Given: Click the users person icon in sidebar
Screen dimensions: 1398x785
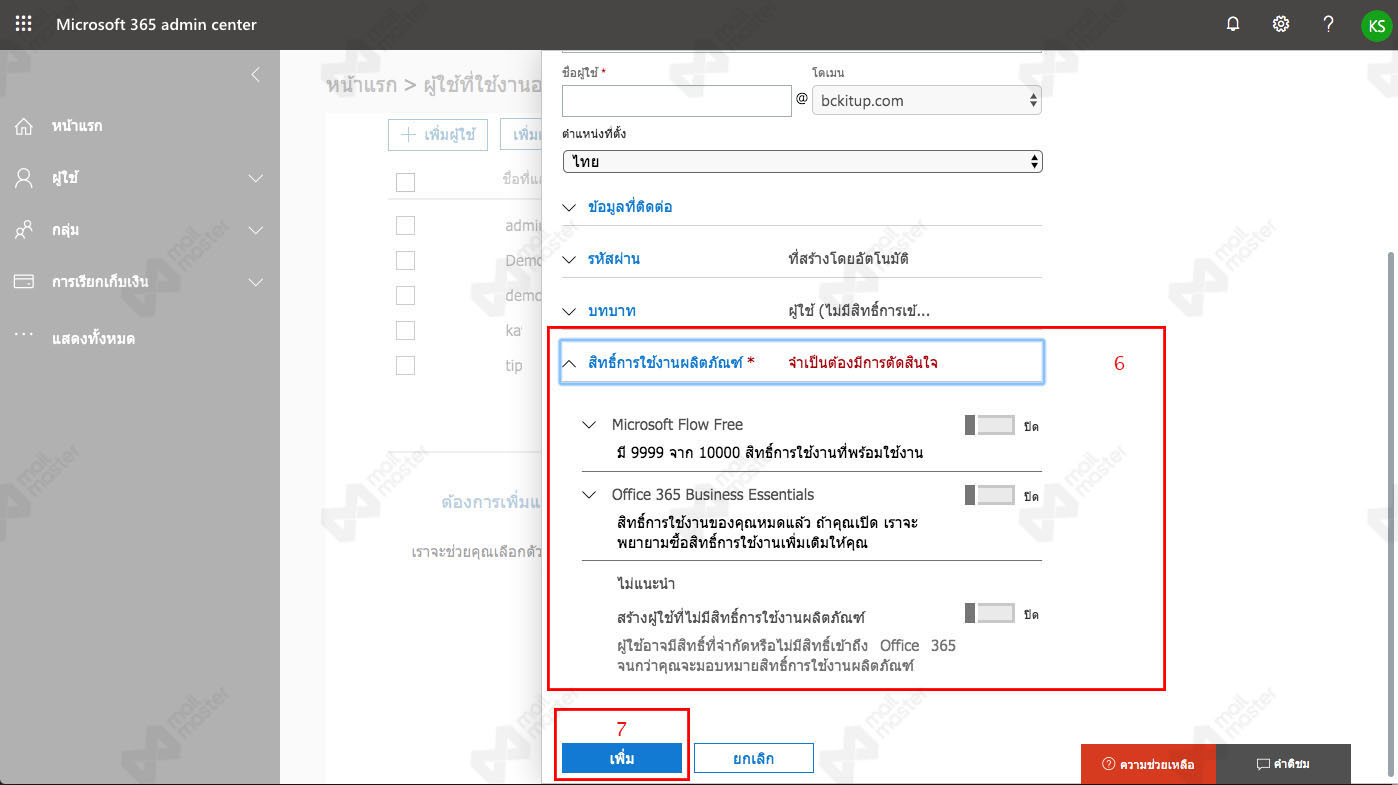Looking at the screenshot, I should [x=24, y=178].
